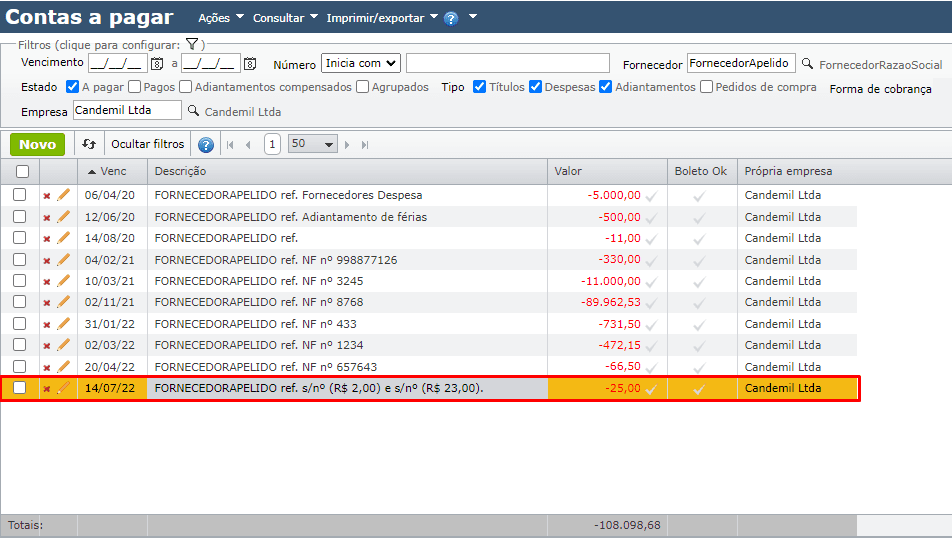Open help icon in top header
952x538 pixels.
point(451,18)
